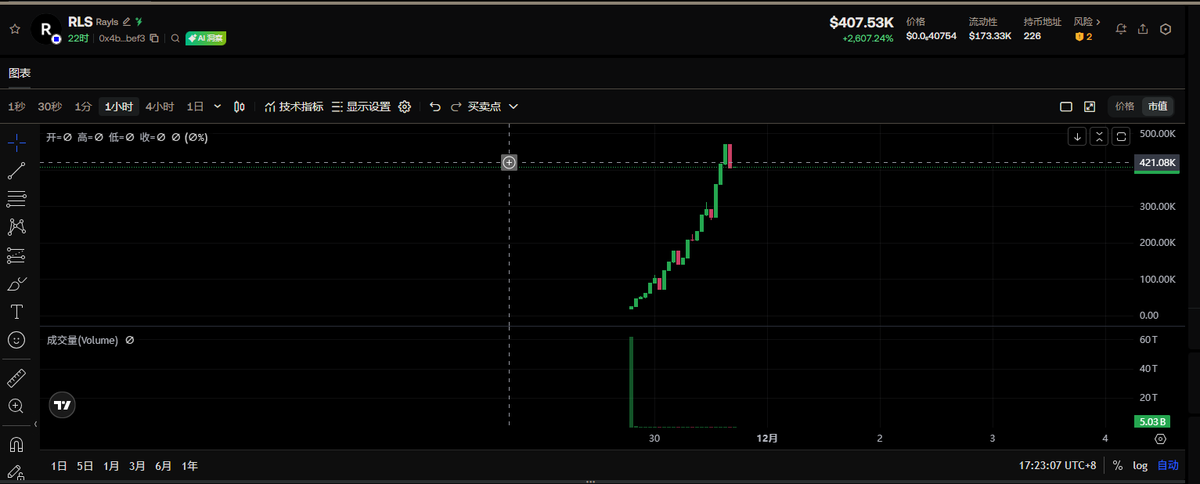This screenshot has height=484, width=1200.
Task: Select the 1小时 interval
Action: click(x=119, y=106)
